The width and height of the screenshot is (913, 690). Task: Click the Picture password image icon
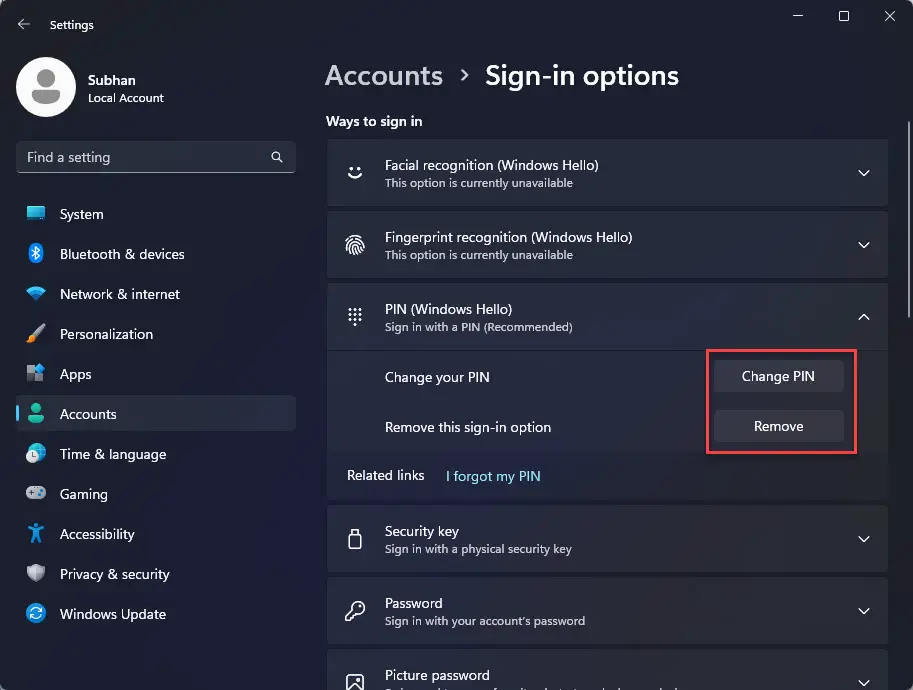click(x=355, y=681)
